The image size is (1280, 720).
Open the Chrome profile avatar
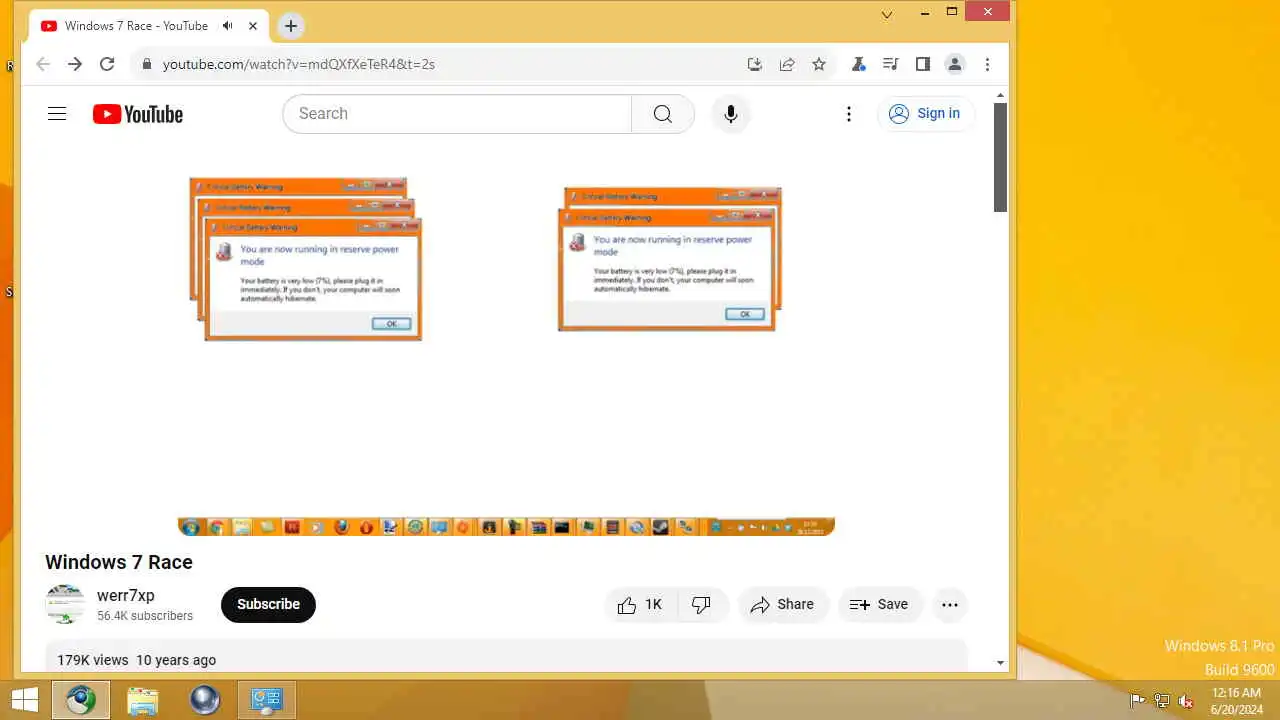tap(955, 64)
